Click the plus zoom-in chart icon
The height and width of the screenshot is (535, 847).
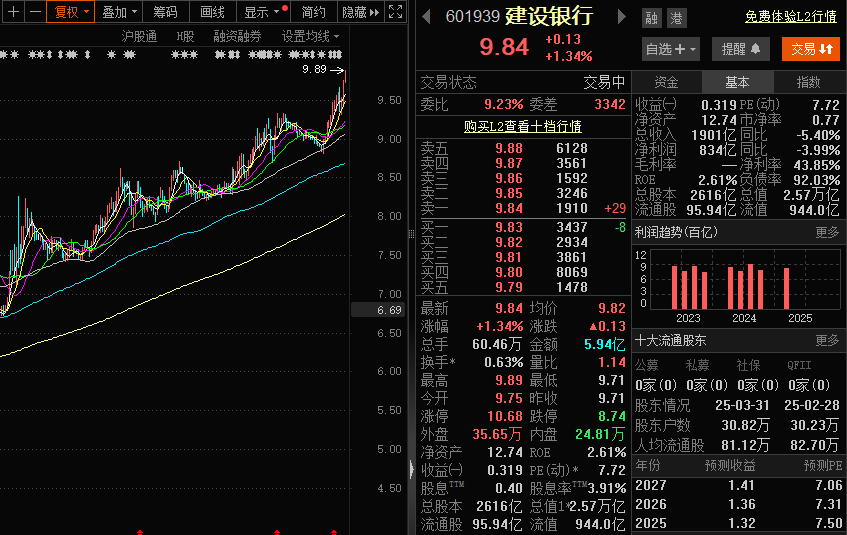(x=14, y=11)
